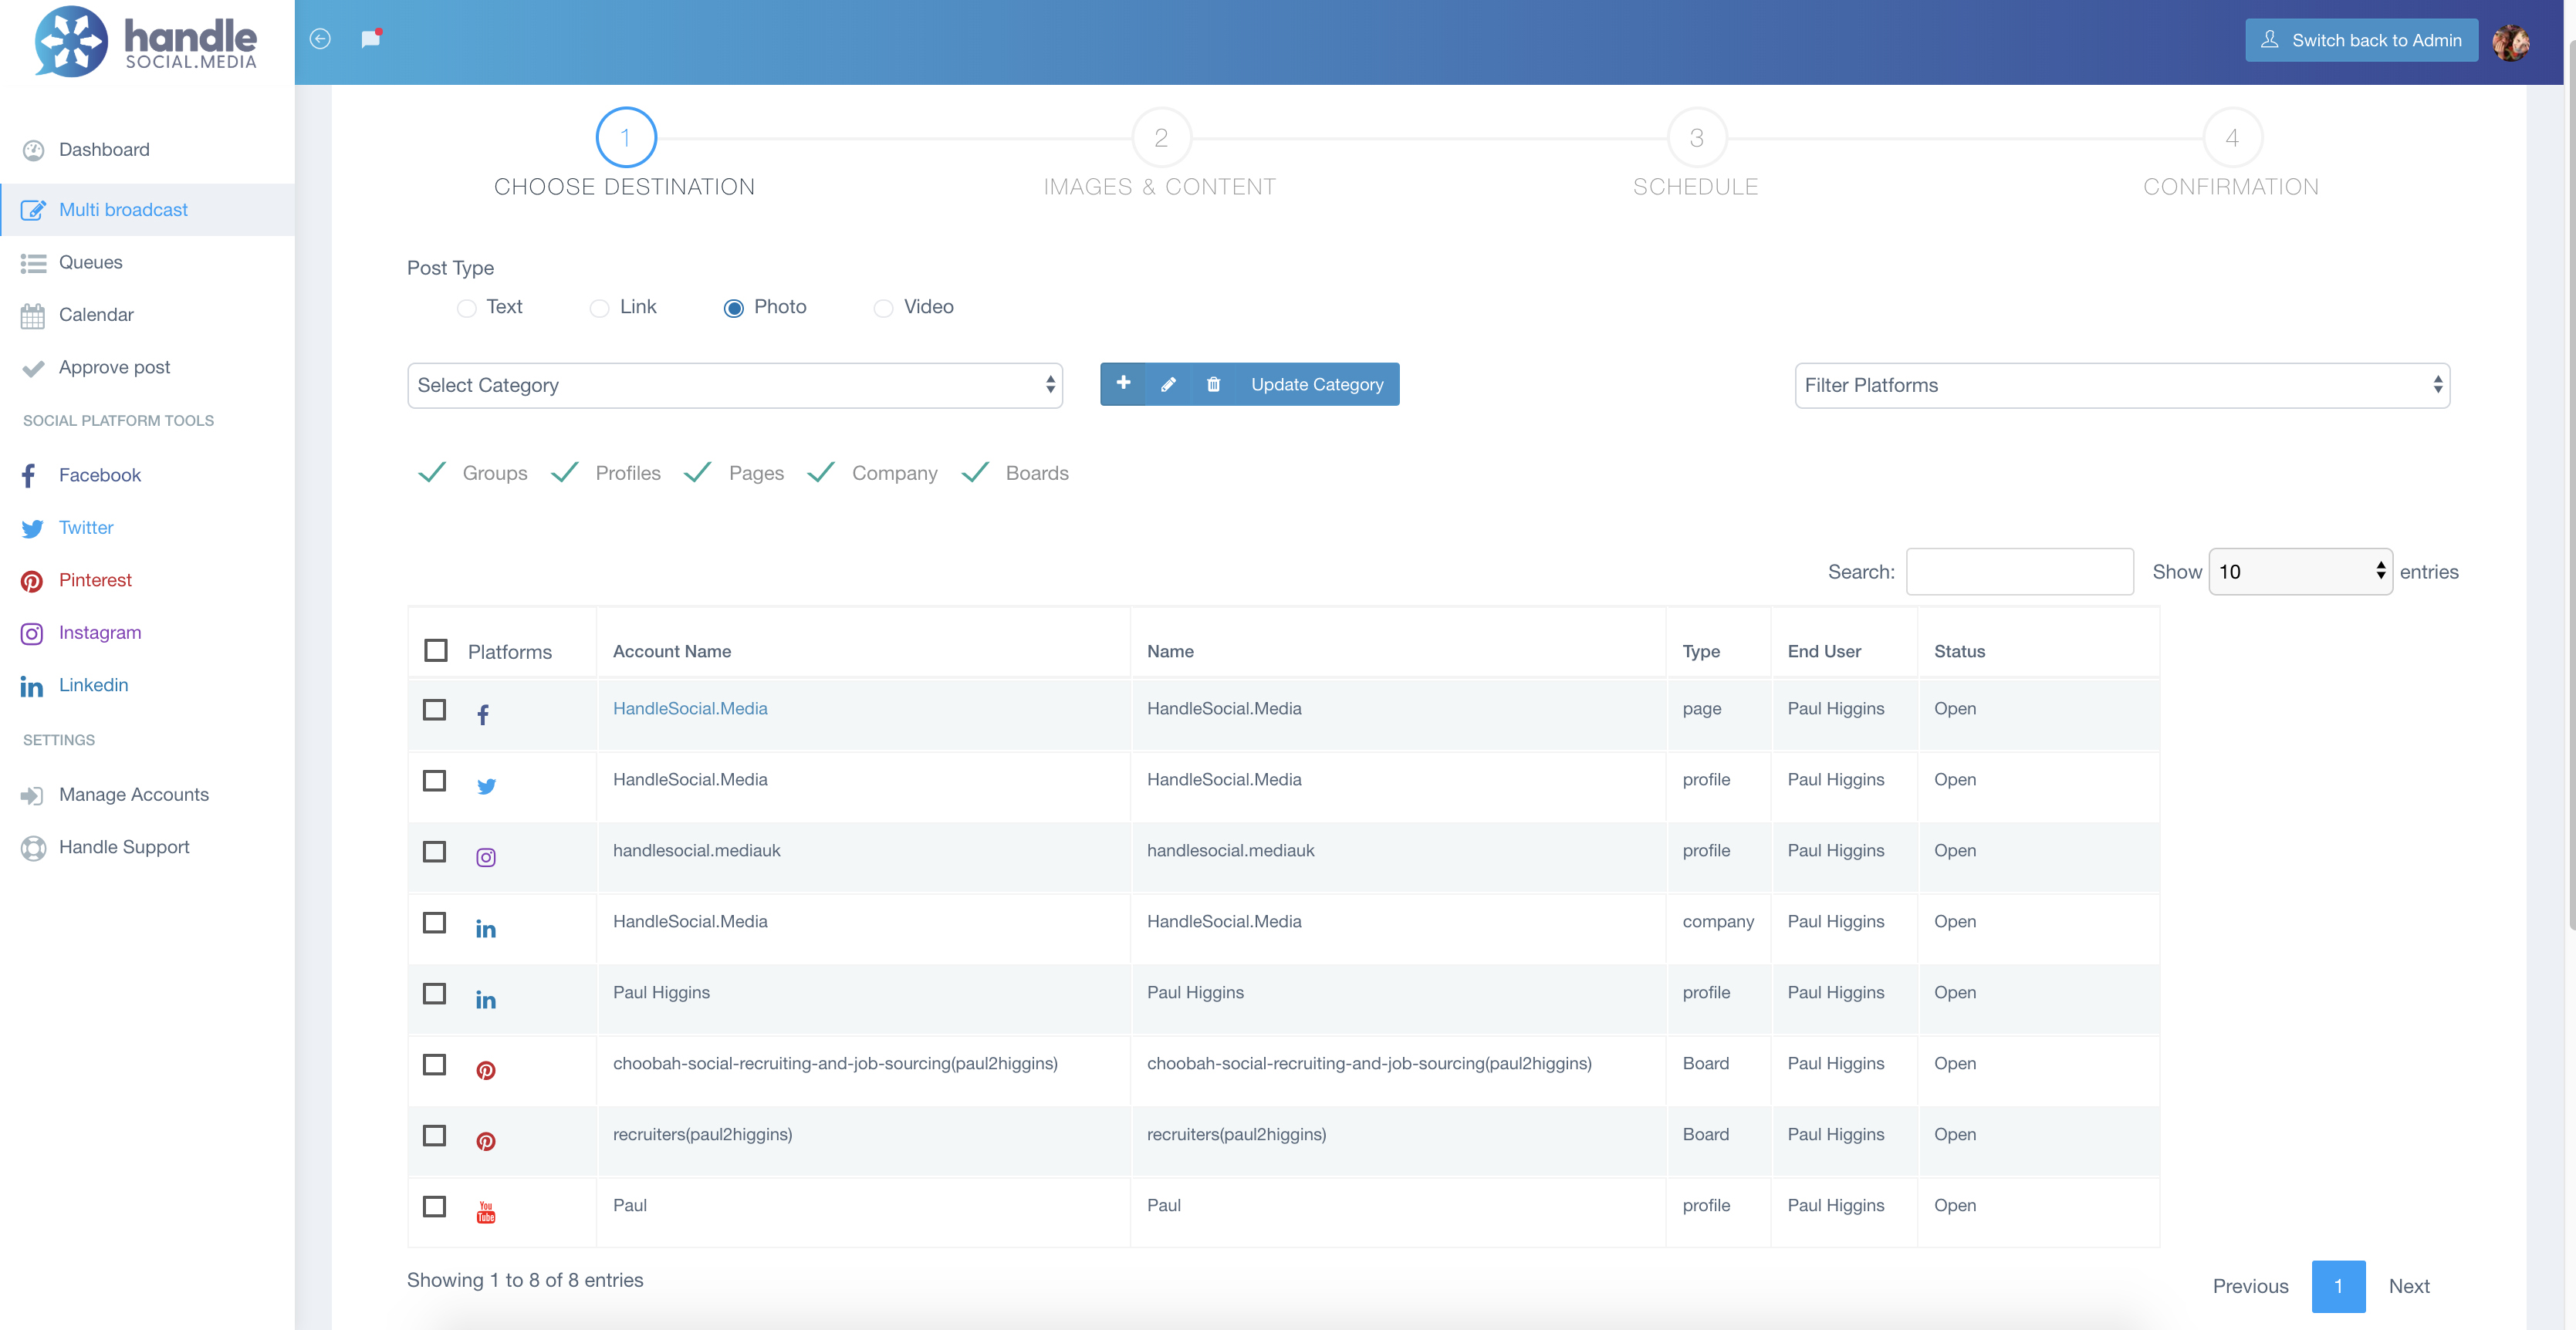This screenshot has height=1330, width=2576.
Task: Open the Pinterest sidebar icon
Action: 32,581
